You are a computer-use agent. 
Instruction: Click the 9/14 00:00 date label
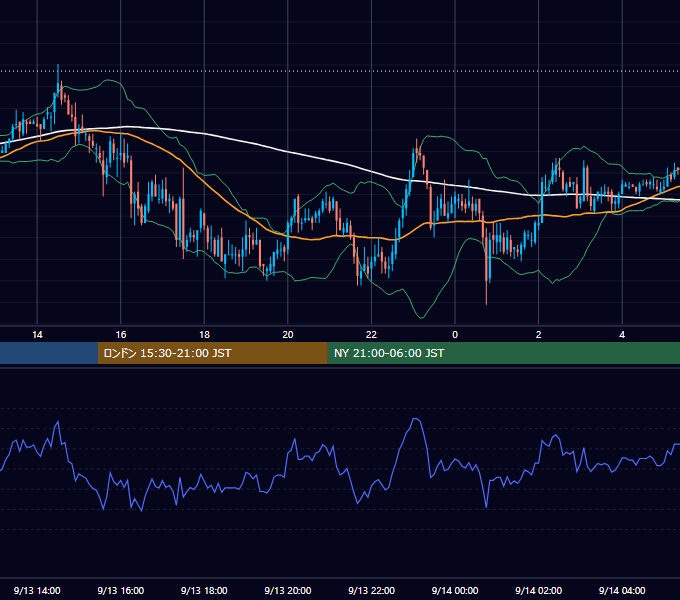tap(455, 590)
